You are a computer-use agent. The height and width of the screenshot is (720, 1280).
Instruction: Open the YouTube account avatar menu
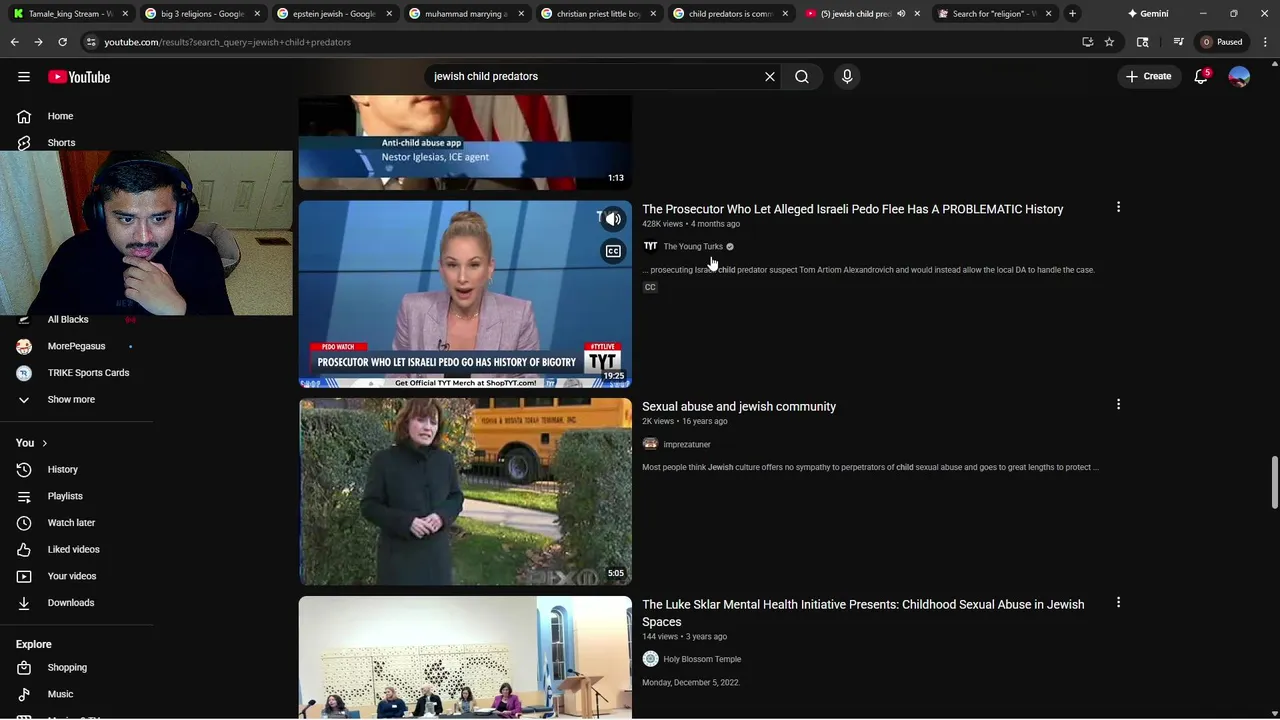point(1239,76)
